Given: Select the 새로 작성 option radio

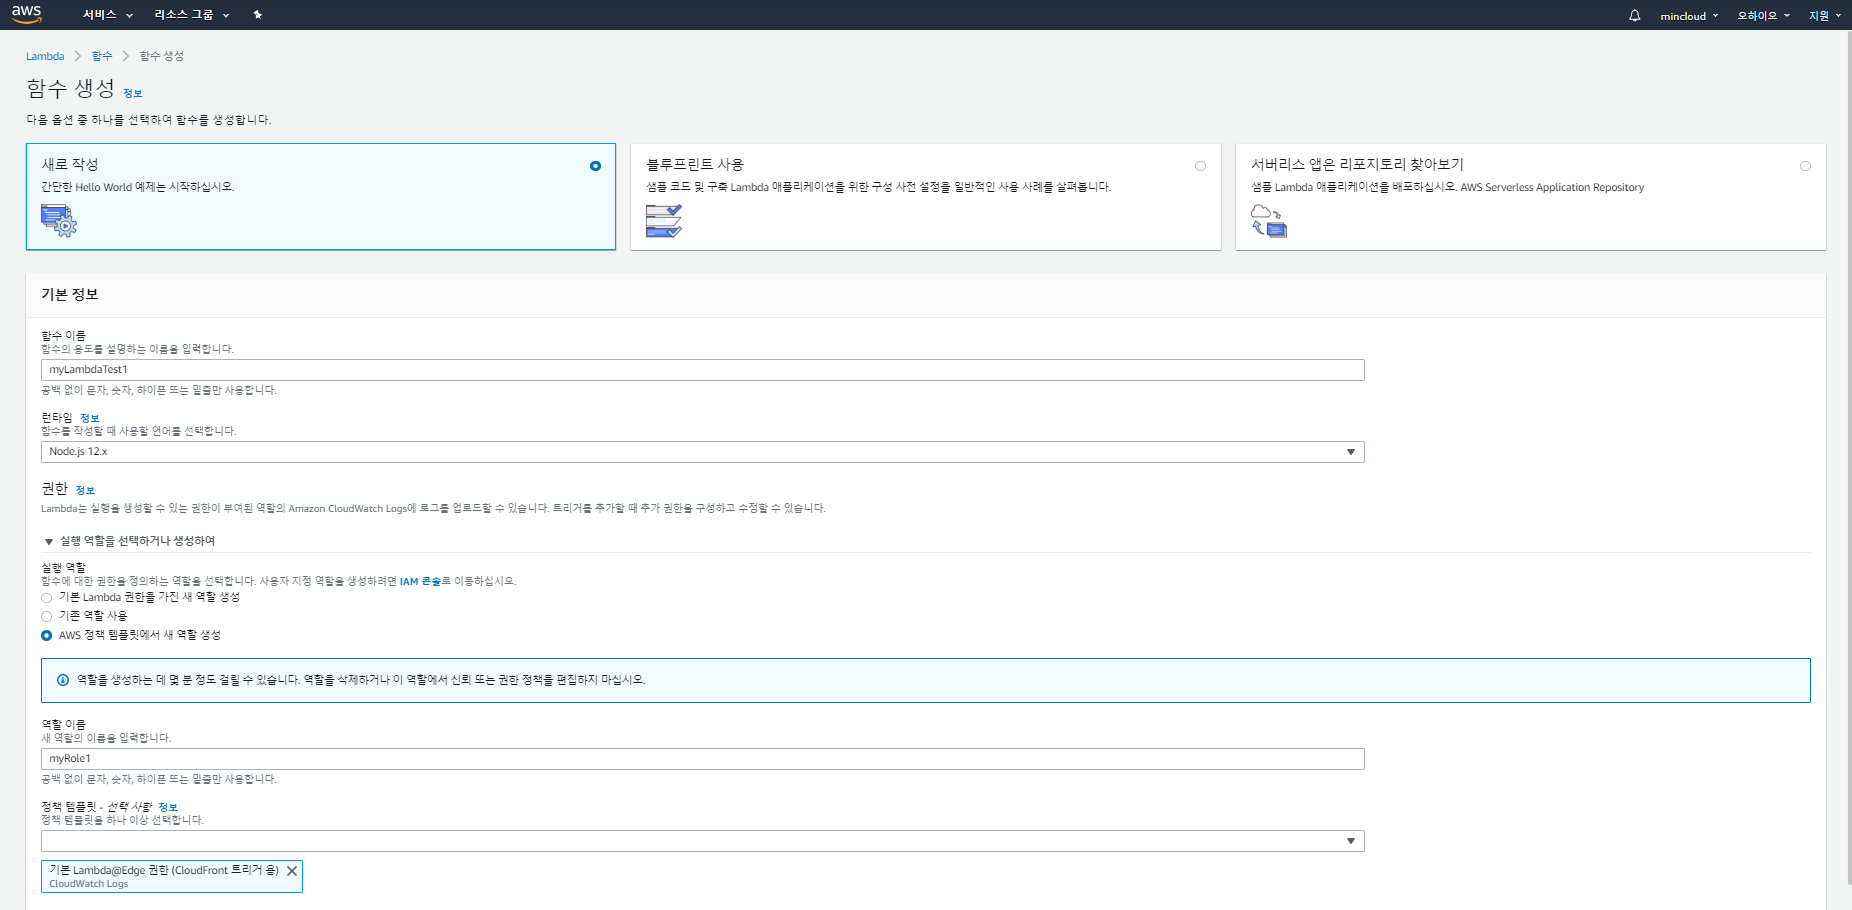Looking at the screenshot, I should (595, 166).
